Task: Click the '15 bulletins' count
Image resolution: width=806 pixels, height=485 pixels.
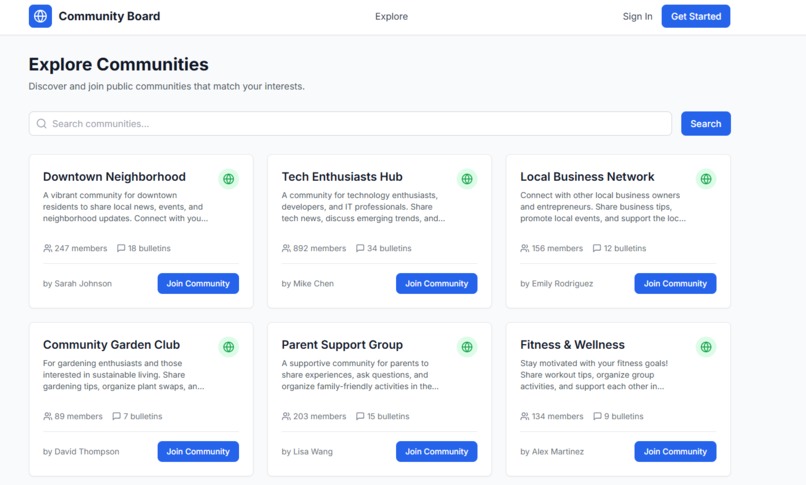Action: (x=388, y=416)
